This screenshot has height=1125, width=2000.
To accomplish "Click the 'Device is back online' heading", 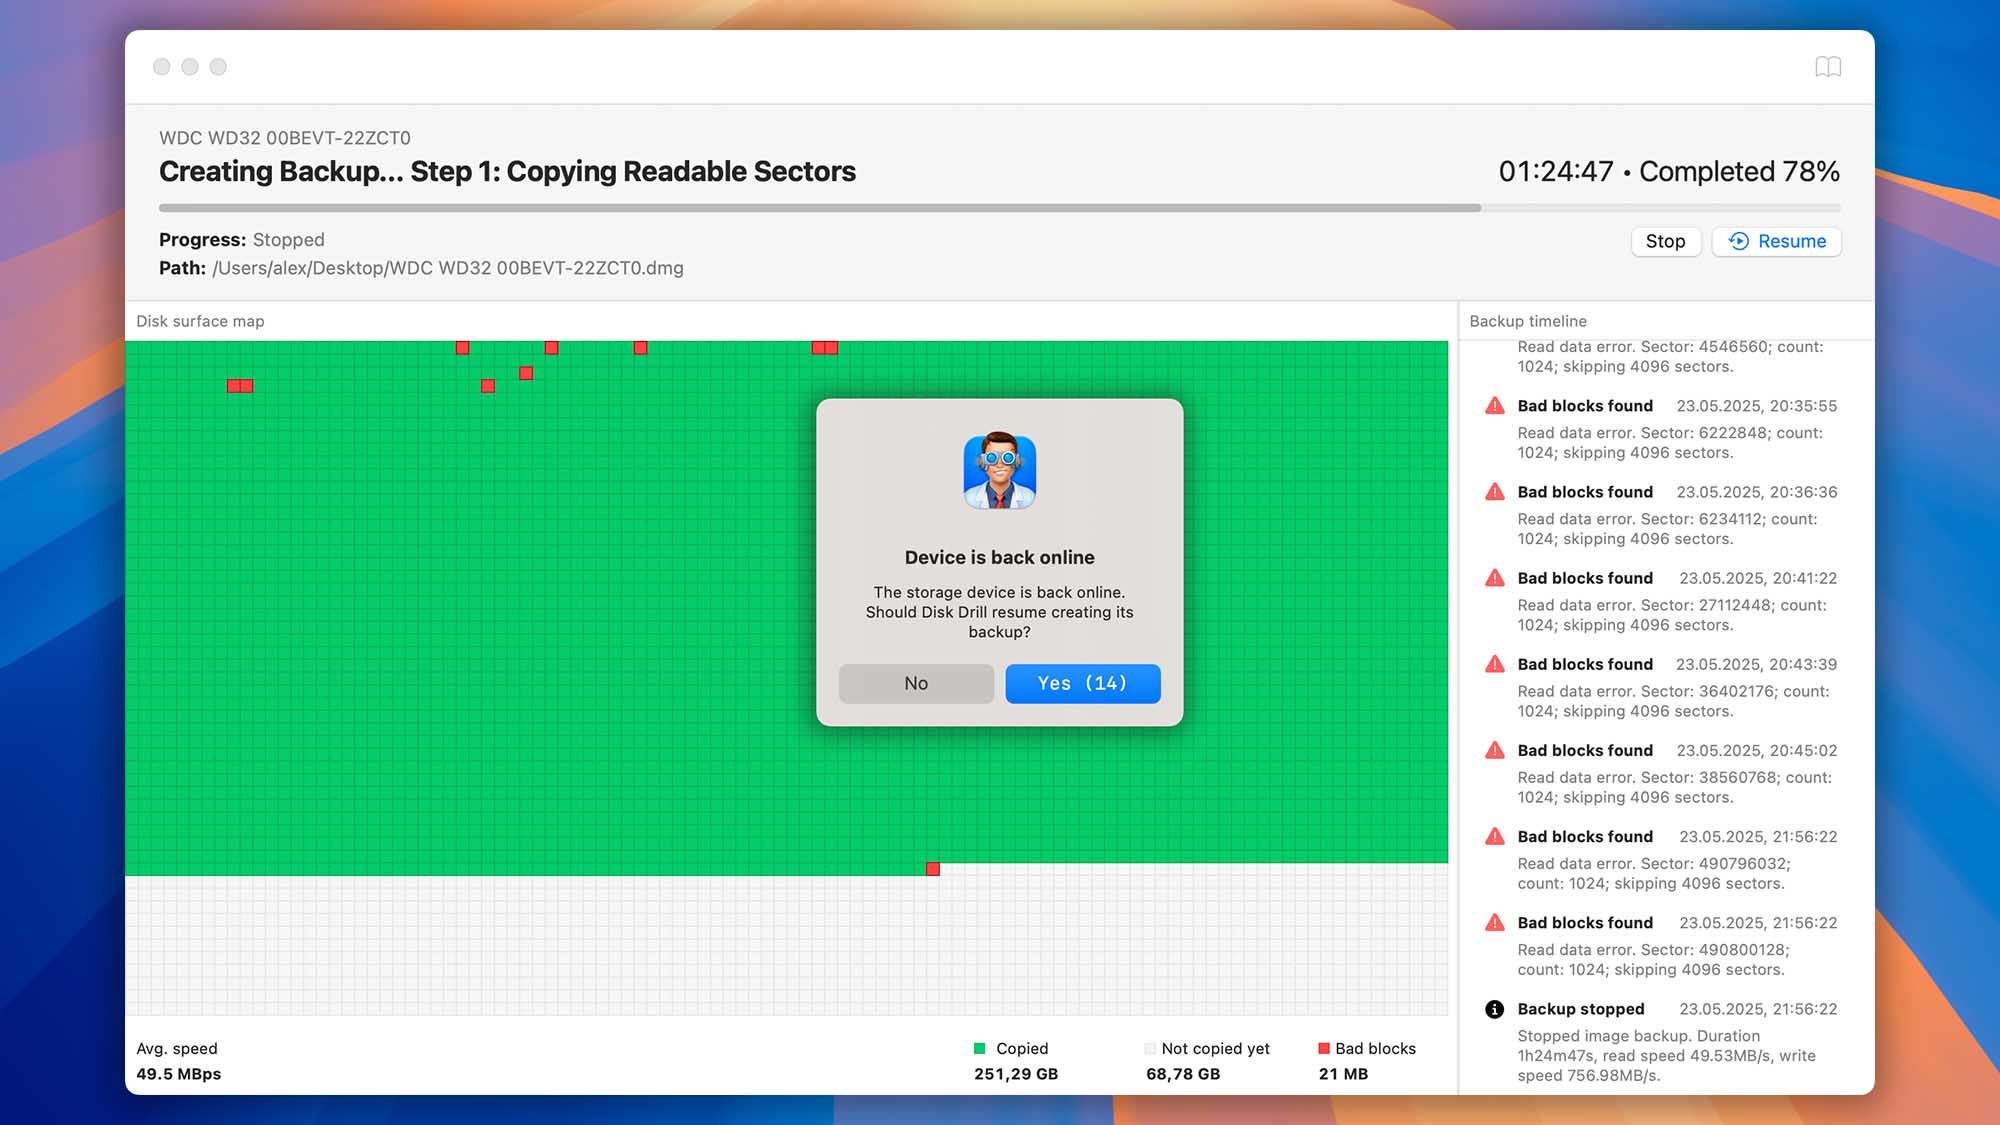I will click(x=999, y=557).
